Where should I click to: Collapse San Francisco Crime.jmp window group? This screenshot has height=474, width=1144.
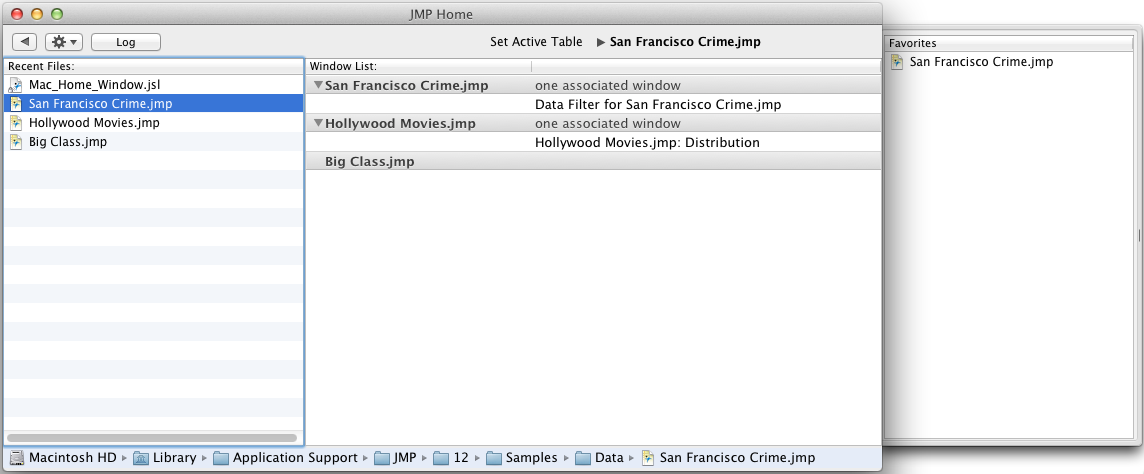point(318,86)
